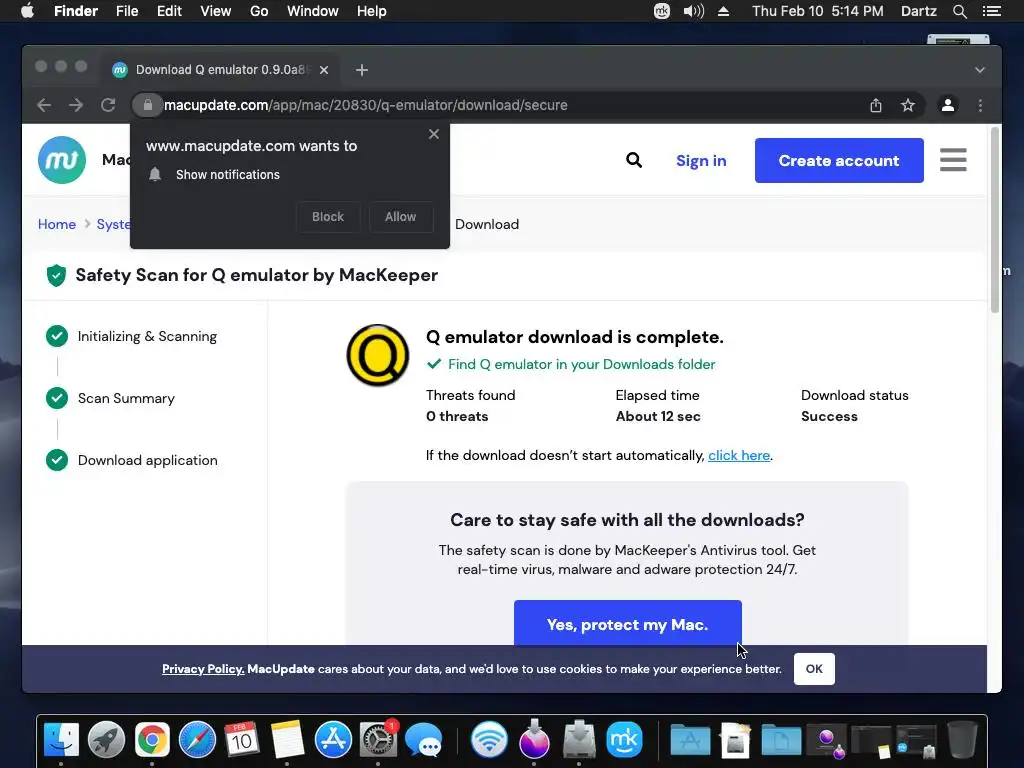Open the Edit menu
The image size is (1024, 768).
tap(169, 11)
